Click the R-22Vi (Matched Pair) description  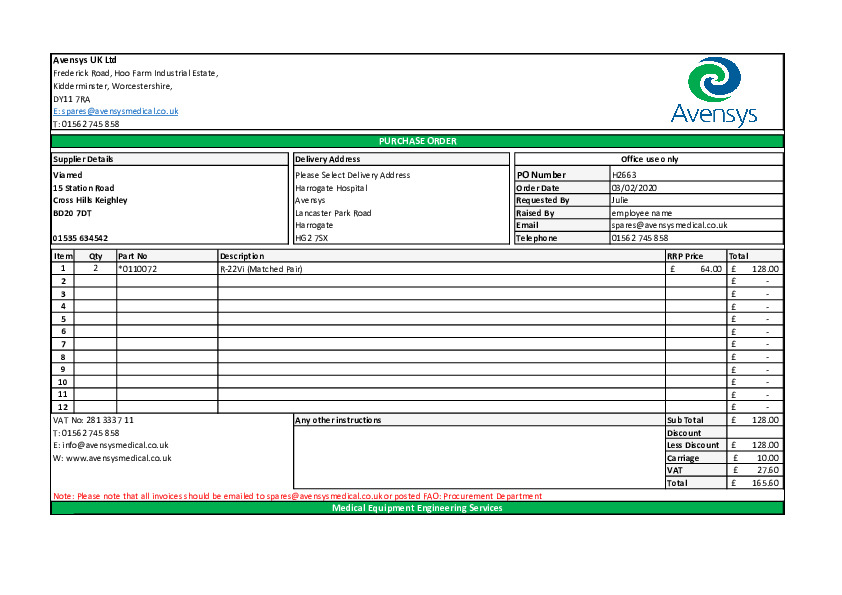(x=261, y=269)
